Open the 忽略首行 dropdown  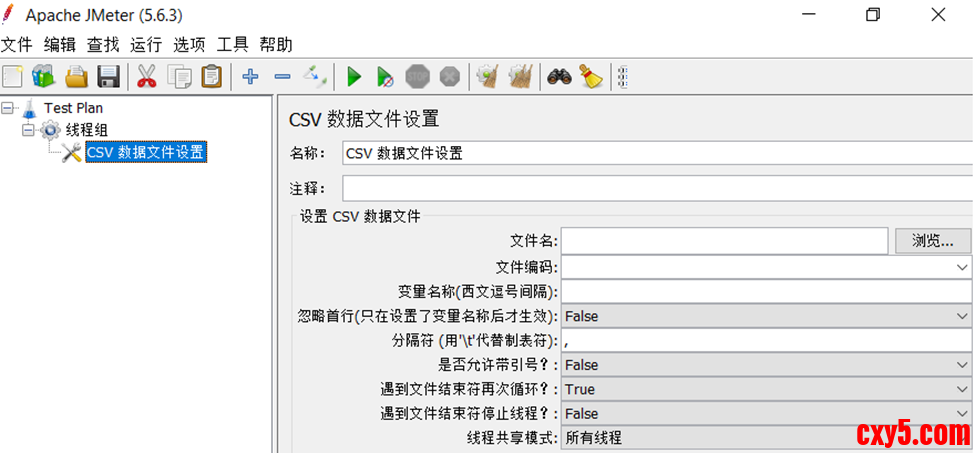pos(961,316)
